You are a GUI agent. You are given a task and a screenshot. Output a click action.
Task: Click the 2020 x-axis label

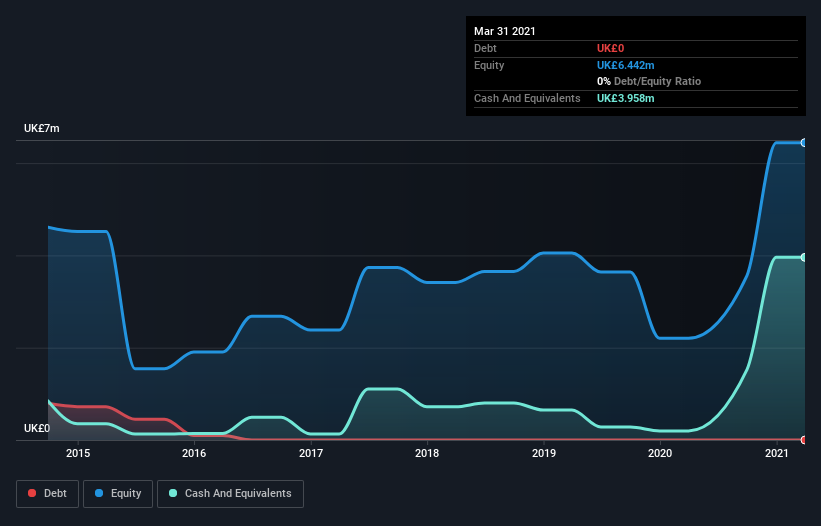(x=660, y=453)
